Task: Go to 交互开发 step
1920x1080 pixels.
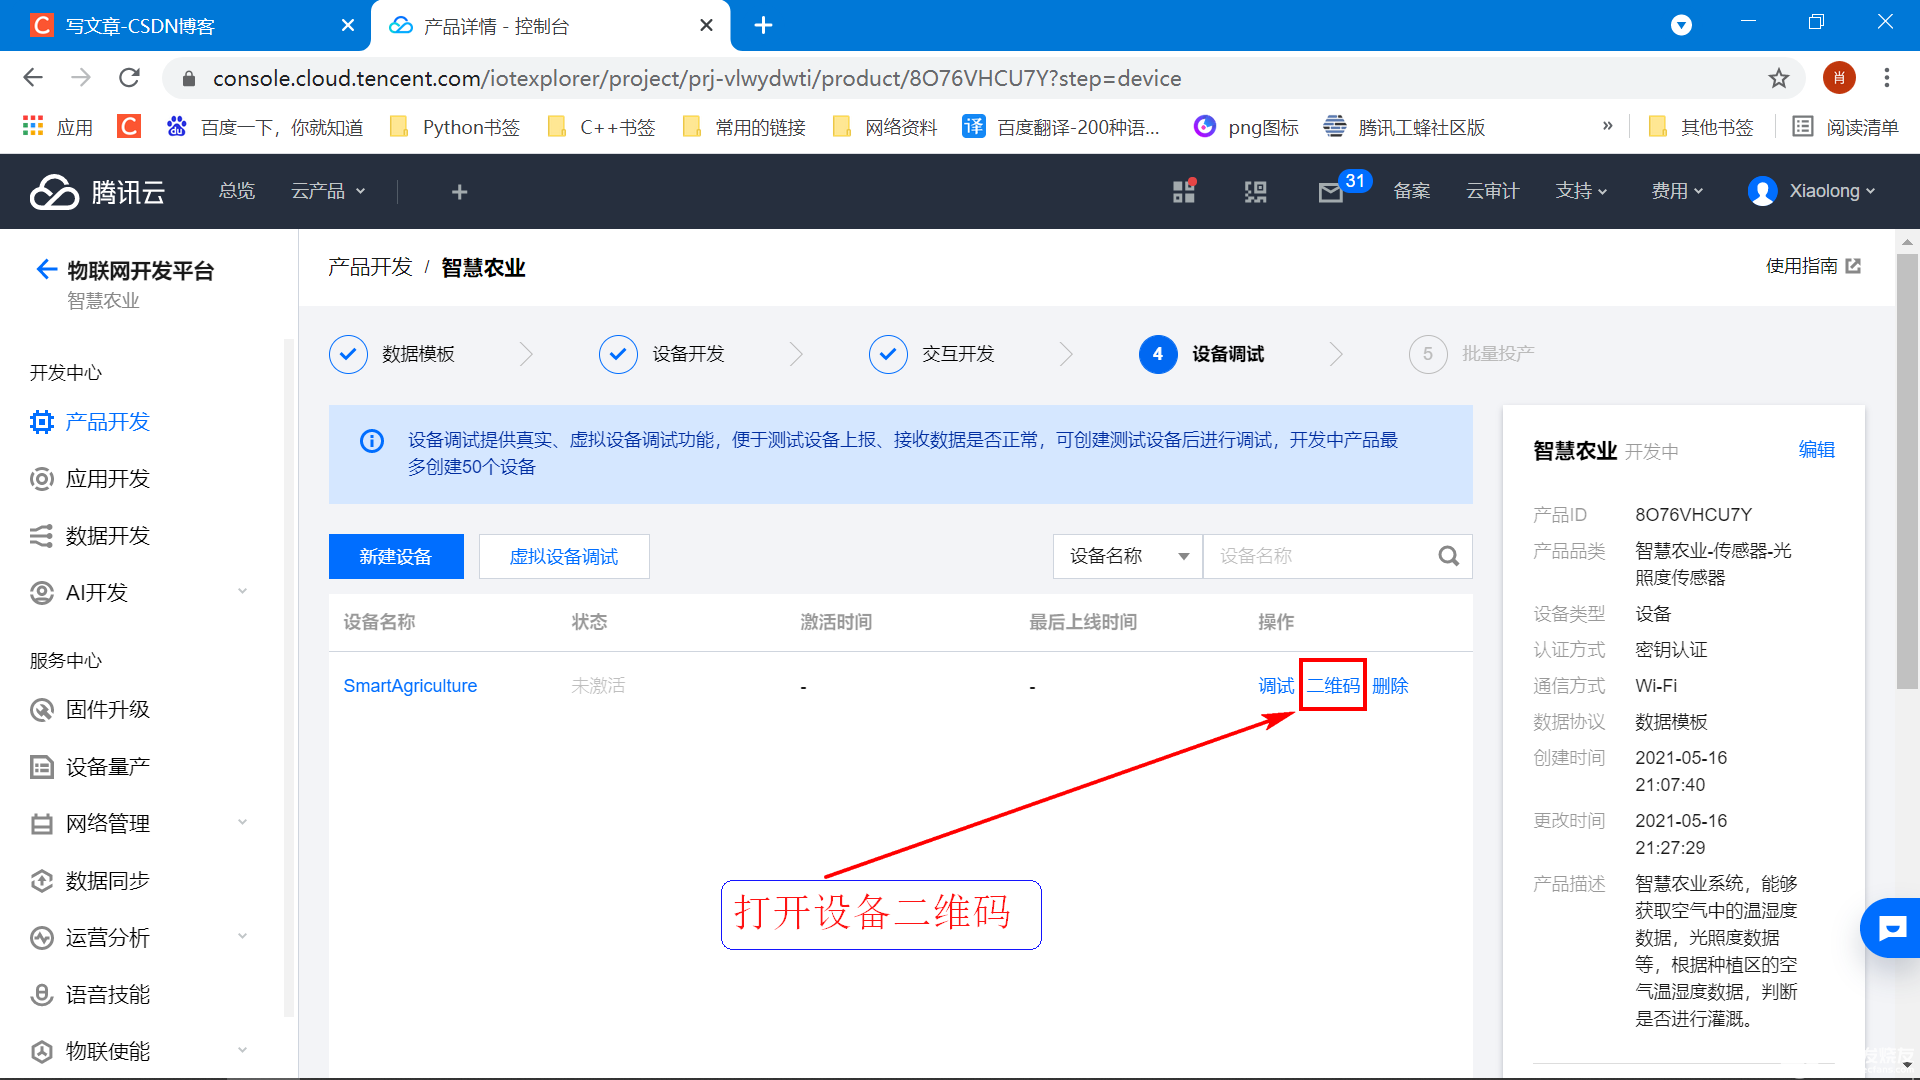Action: pos(932,354)
